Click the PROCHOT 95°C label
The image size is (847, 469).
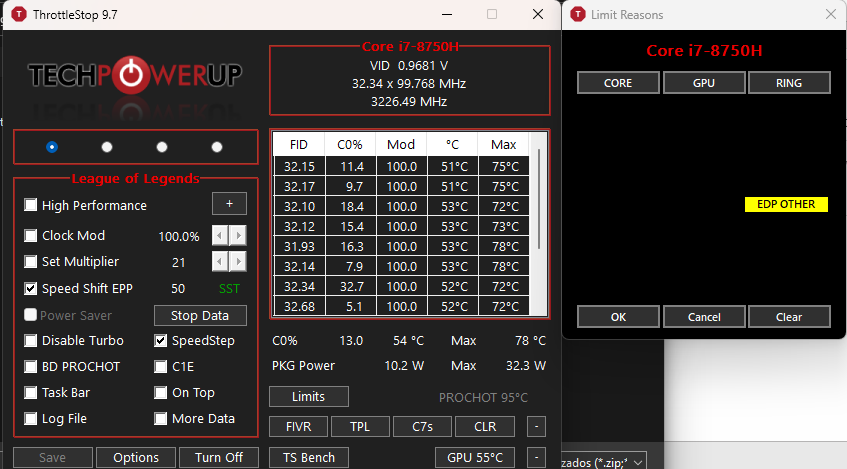click(x=483, y=398)
